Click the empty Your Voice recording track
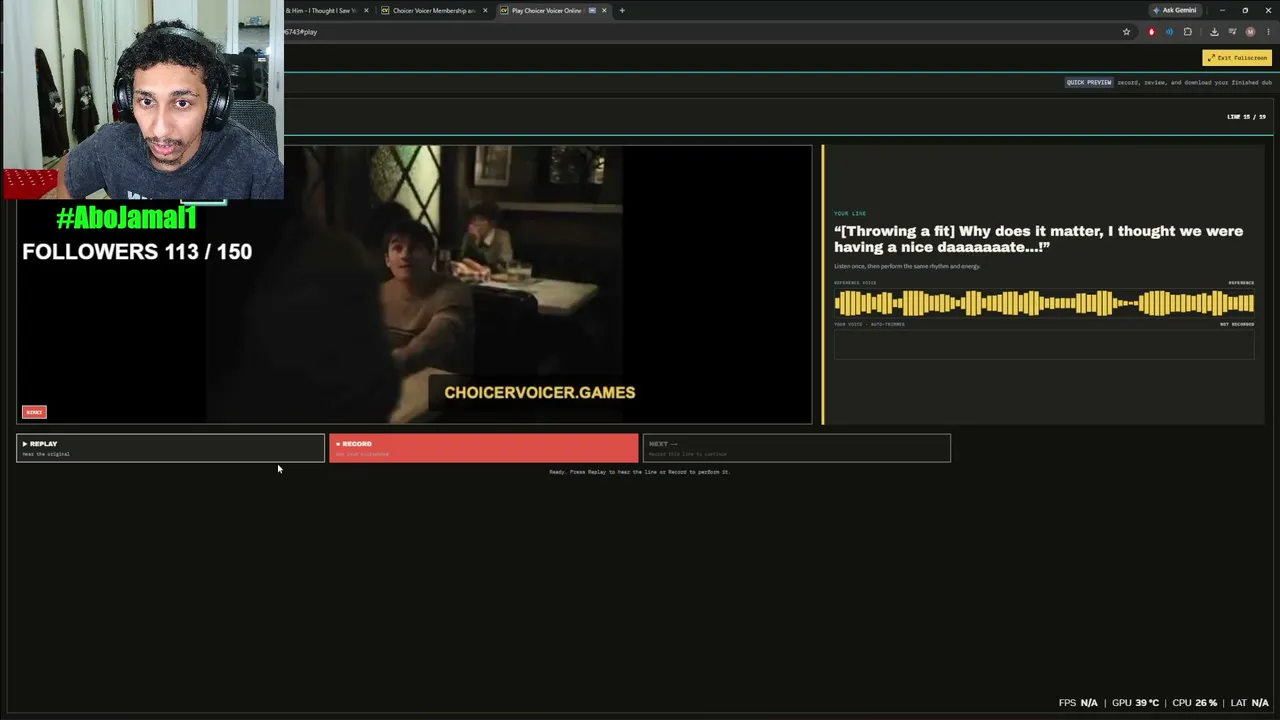 tap(1044, 344)
